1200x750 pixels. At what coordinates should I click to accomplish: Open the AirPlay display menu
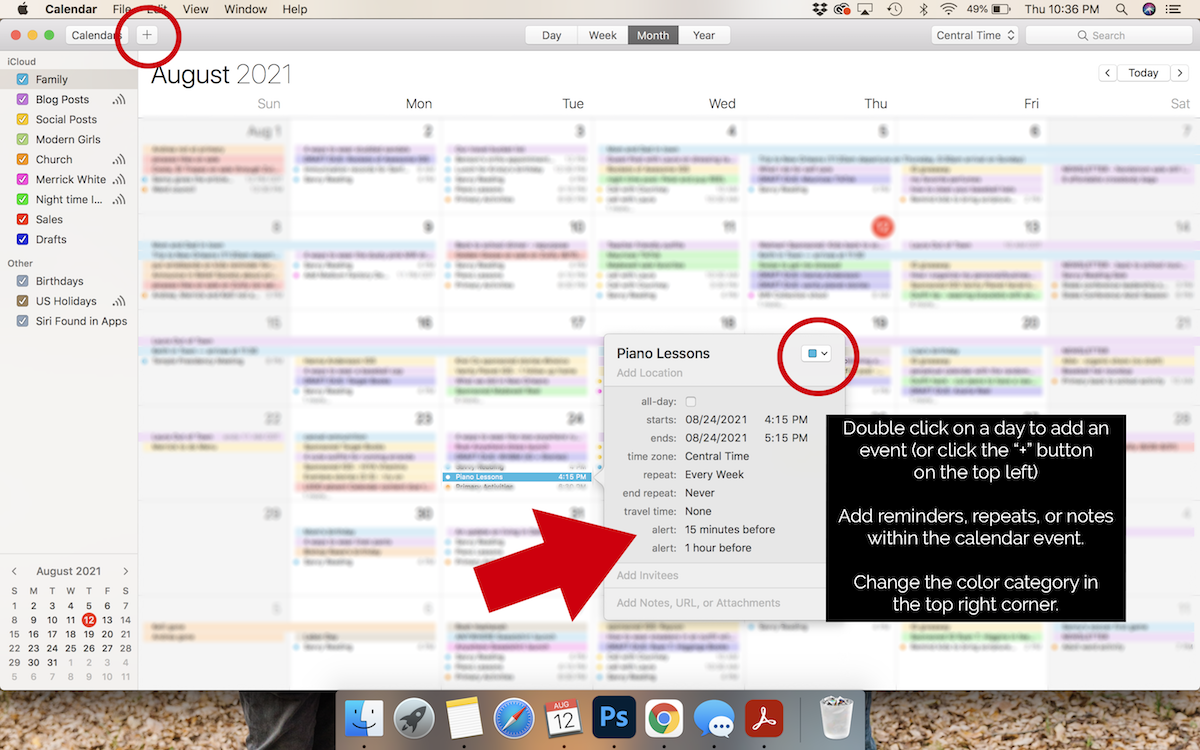pyautogui.click(x=866, y=9)
